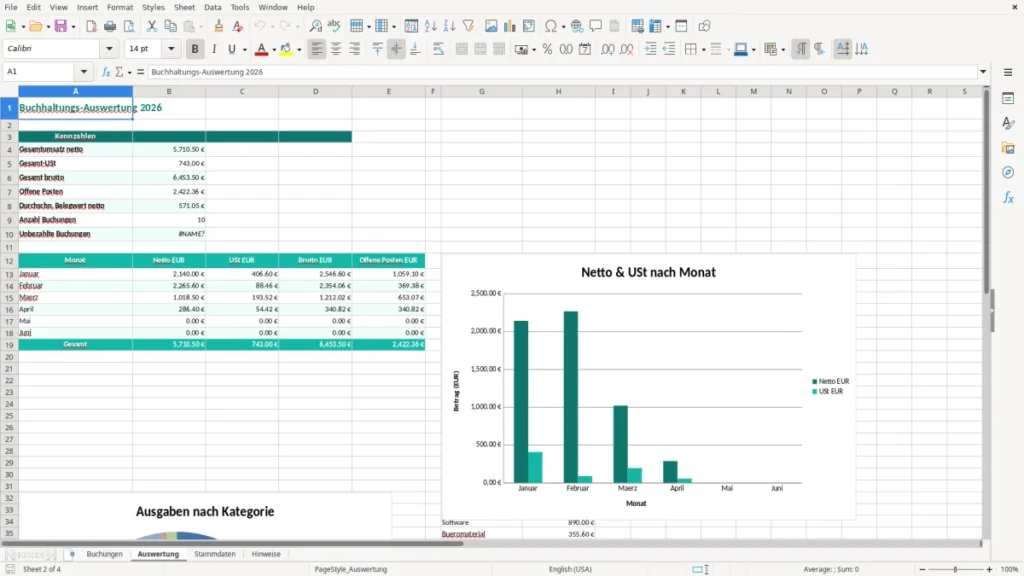The image size is (1024, 576).
Task: Export the sheet directly as PDF
Action: 91,26
